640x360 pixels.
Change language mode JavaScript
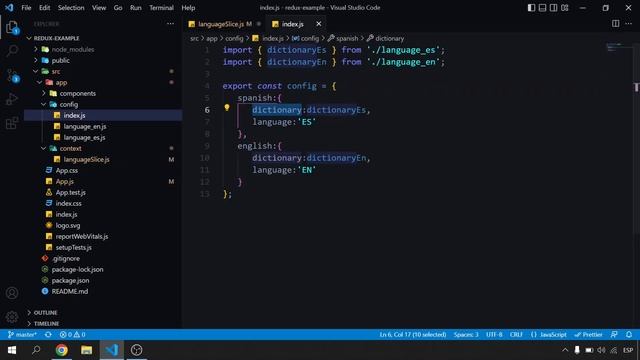point(549,334)
